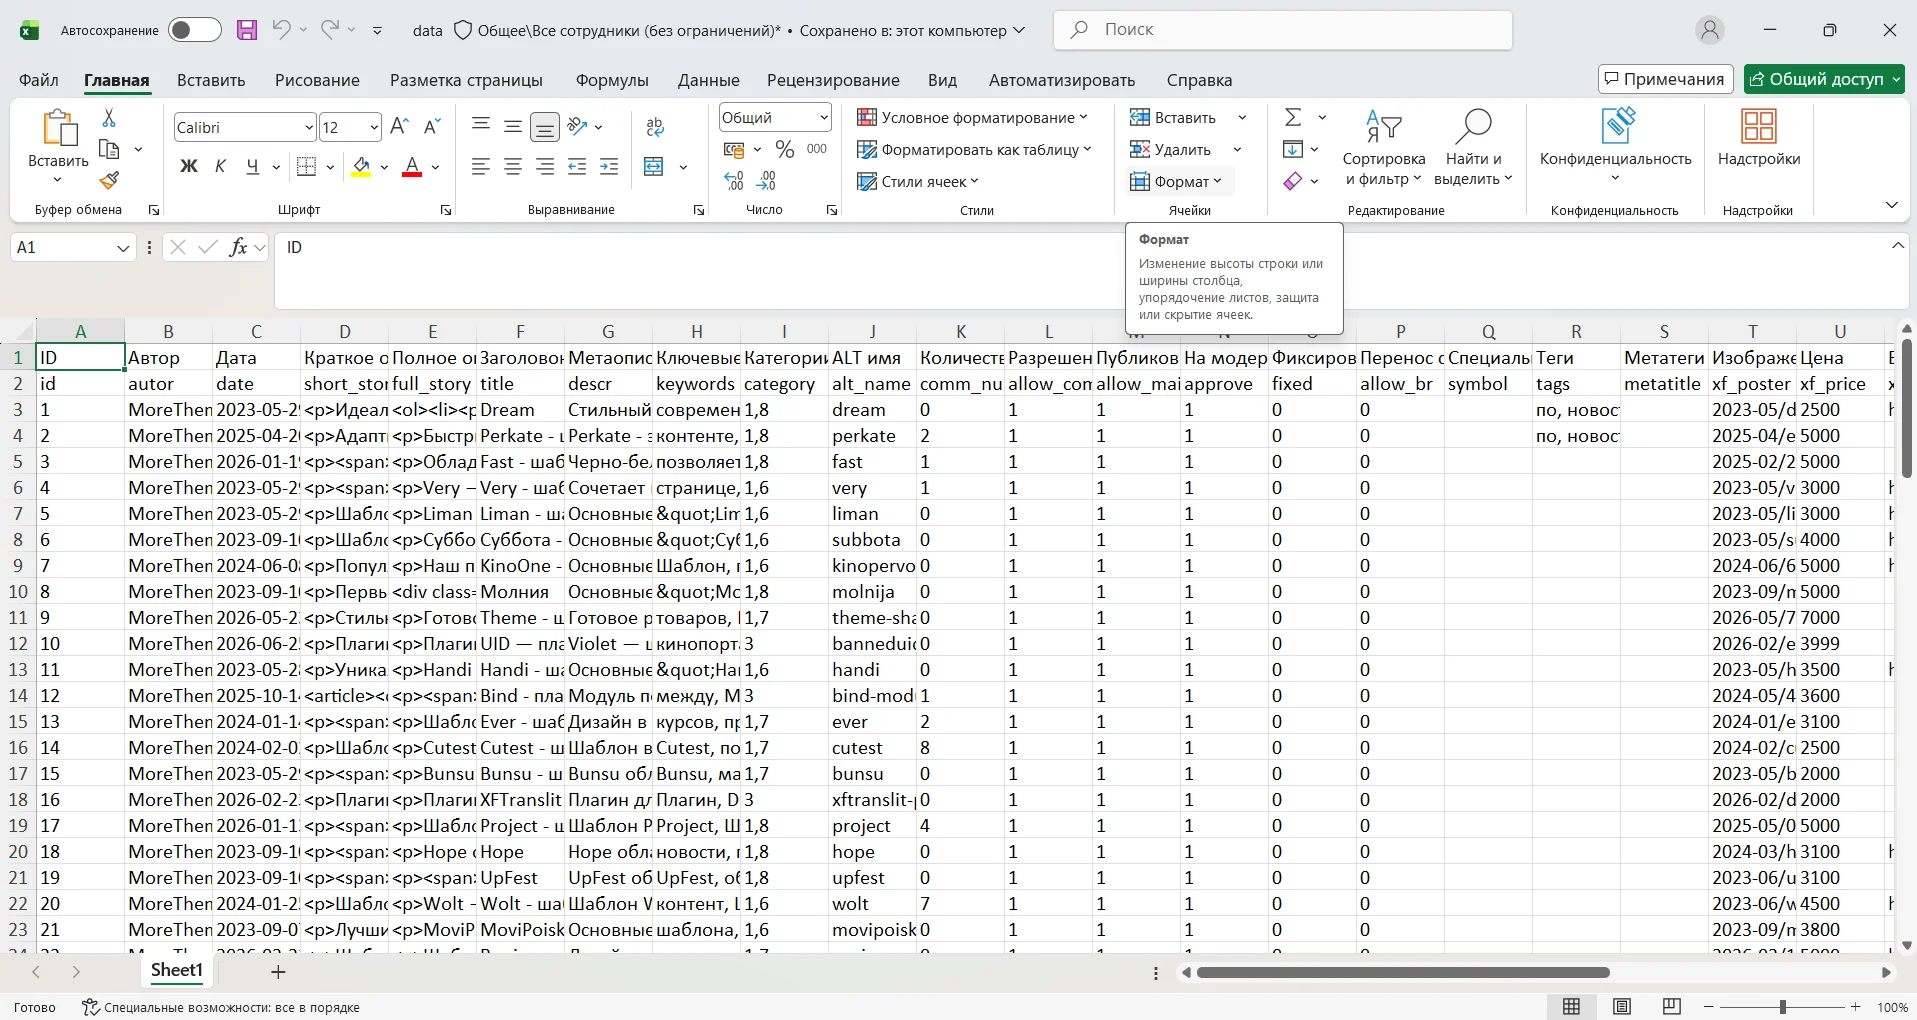Click the Merge and Center icon

[654, 166]
